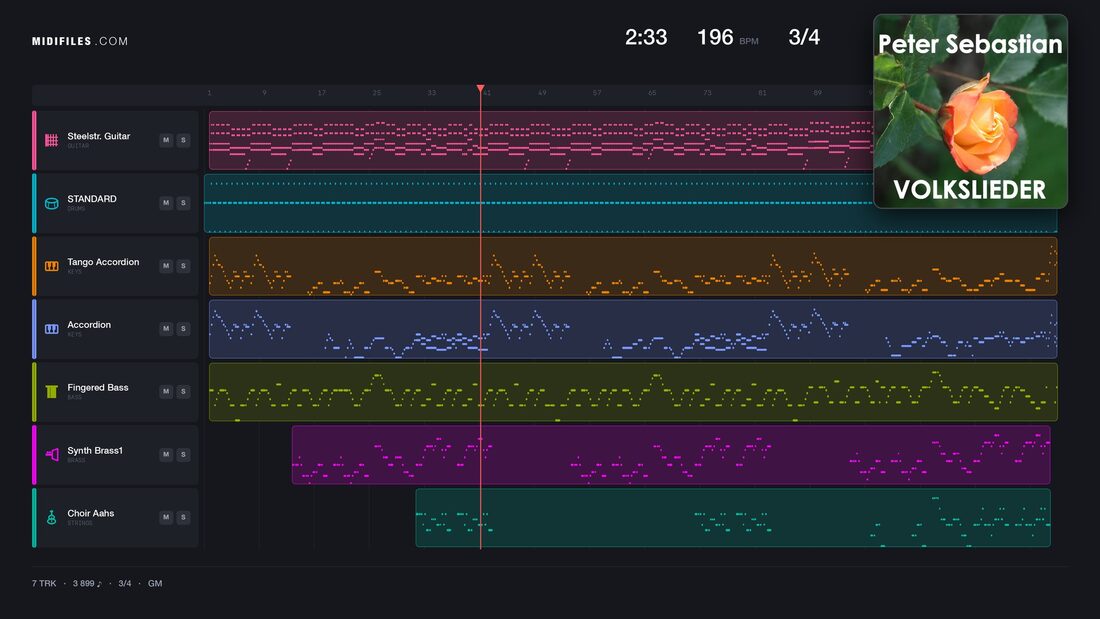Screen dimensions: 1100x619
Task: Select the STANDARD track name
Action: (92, 199)
